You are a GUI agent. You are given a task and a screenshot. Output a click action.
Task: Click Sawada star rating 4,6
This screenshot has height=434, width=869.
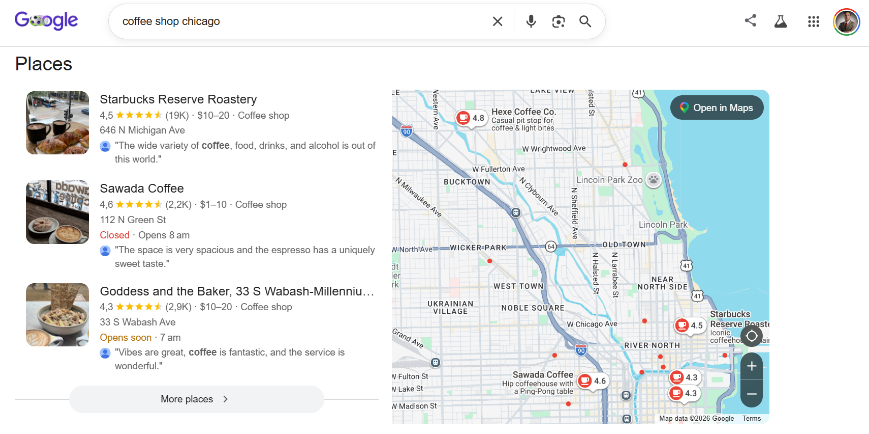click(131, 205)
